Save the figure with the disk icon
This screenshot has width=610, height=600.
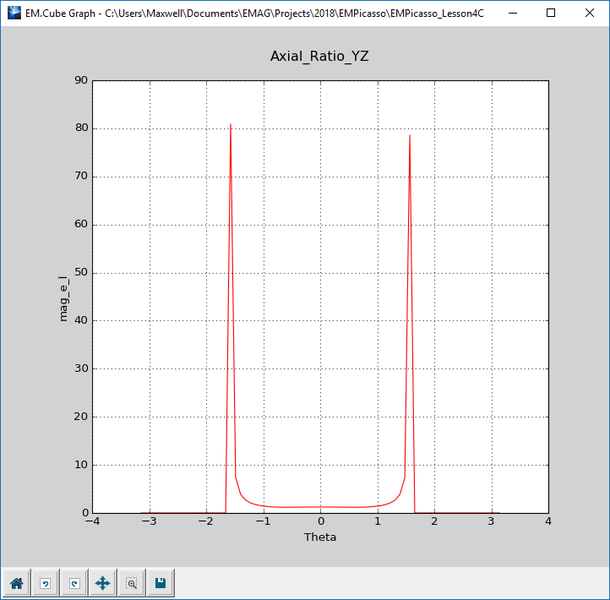(160, 582)
